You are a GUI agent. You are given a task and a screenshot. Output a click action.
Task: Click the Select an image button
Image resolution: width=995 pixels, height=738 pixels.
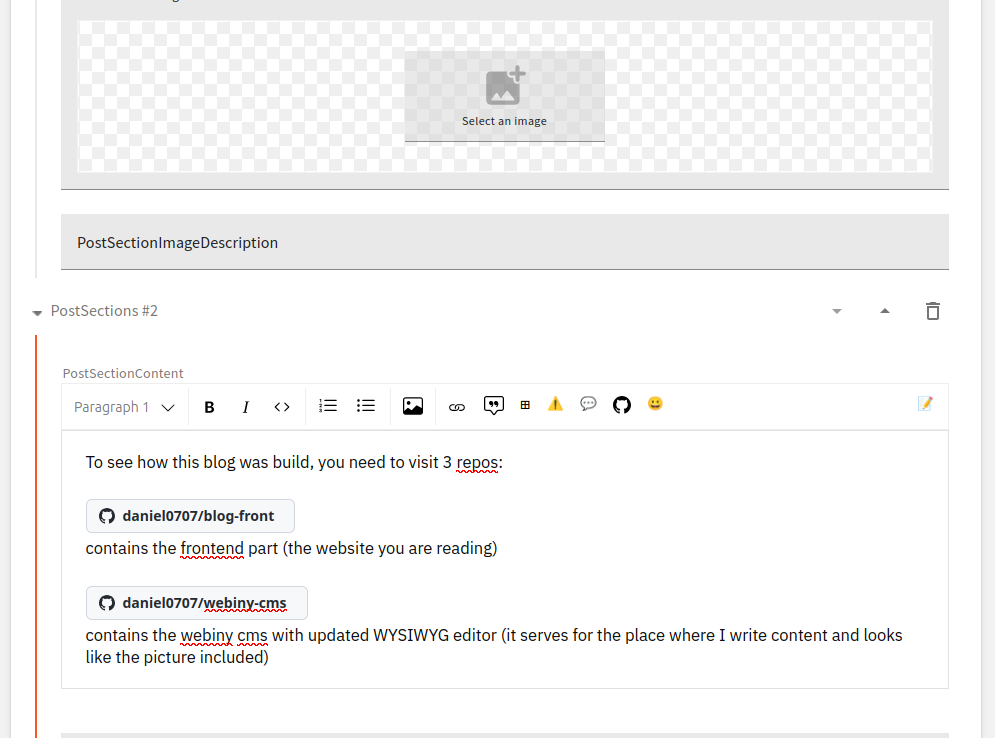(x=504, y=95)
